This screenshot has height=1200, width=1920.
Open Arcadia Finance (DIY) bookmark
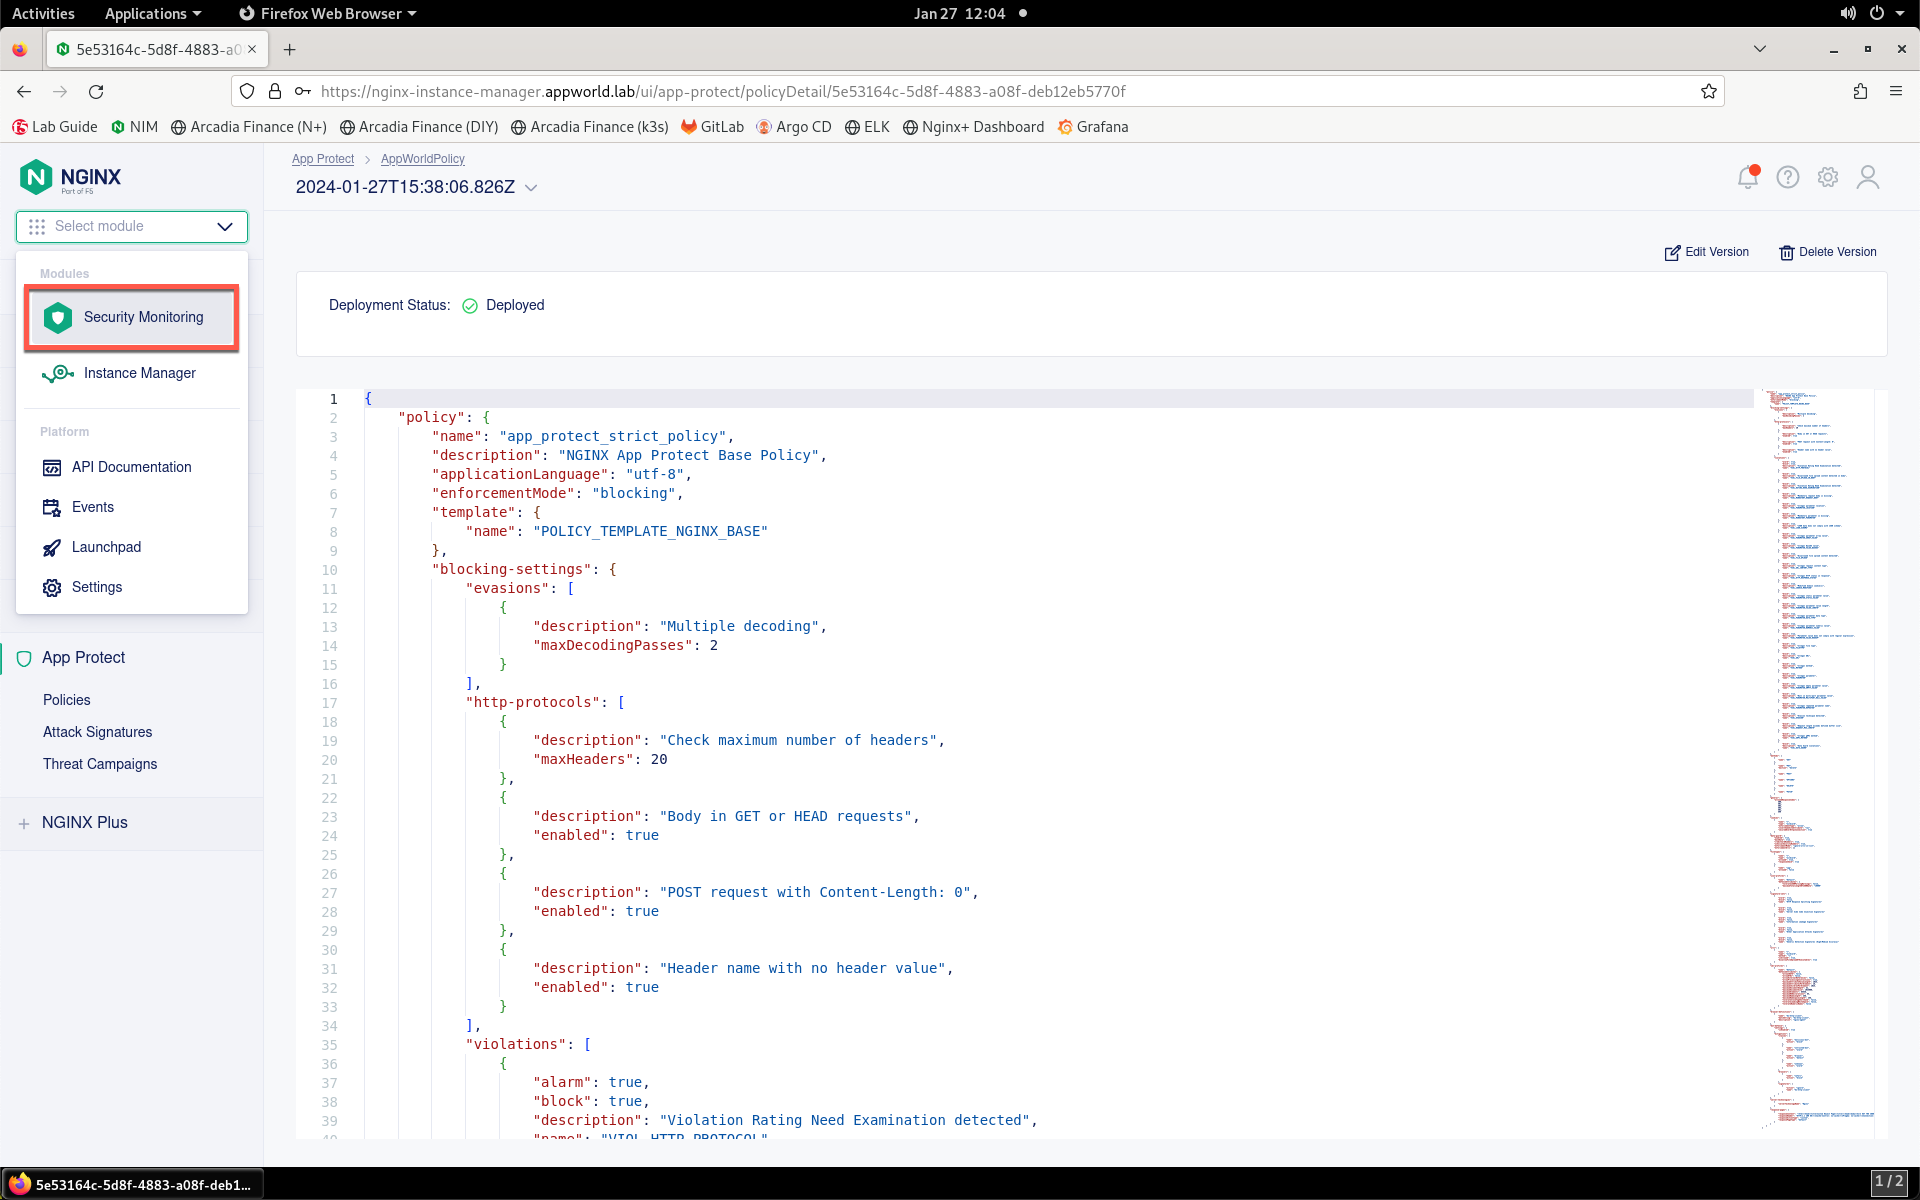coord(418,127)
